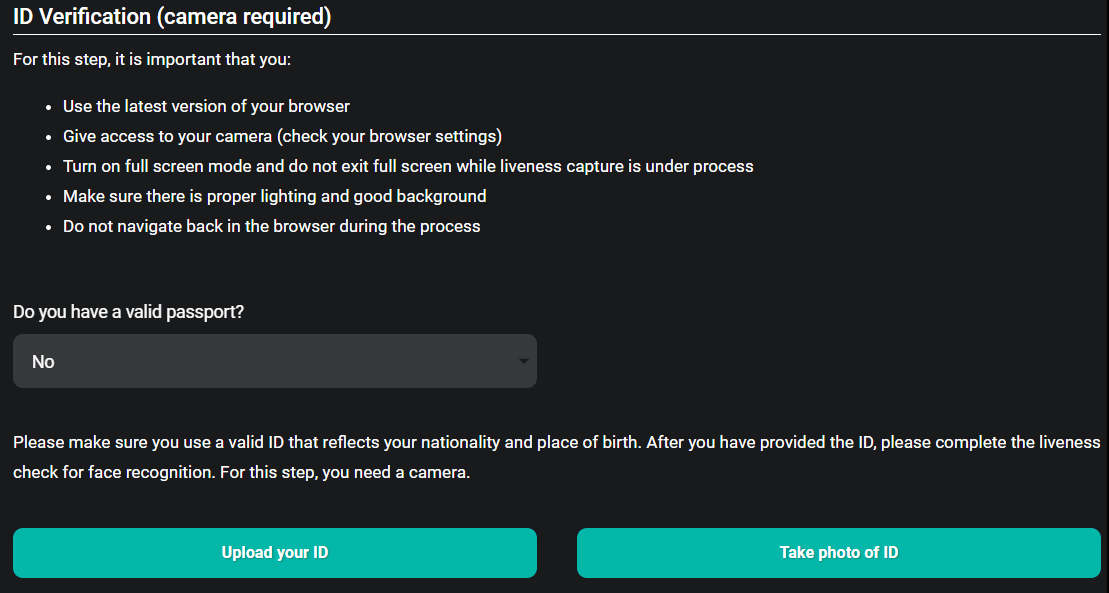
Task: Click 'Do not navigate back' instruction
Action: [x=271, y=226]
